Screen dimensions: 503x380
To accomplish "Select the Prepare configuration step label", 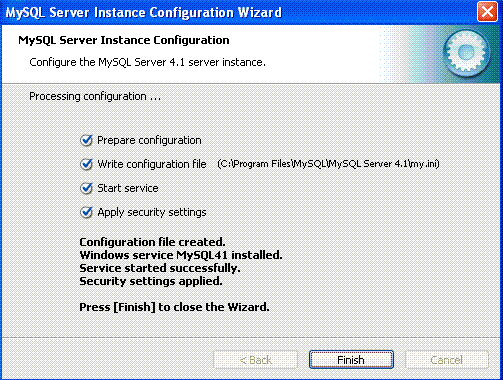I will pyautogui.click(x=149, y=140).
